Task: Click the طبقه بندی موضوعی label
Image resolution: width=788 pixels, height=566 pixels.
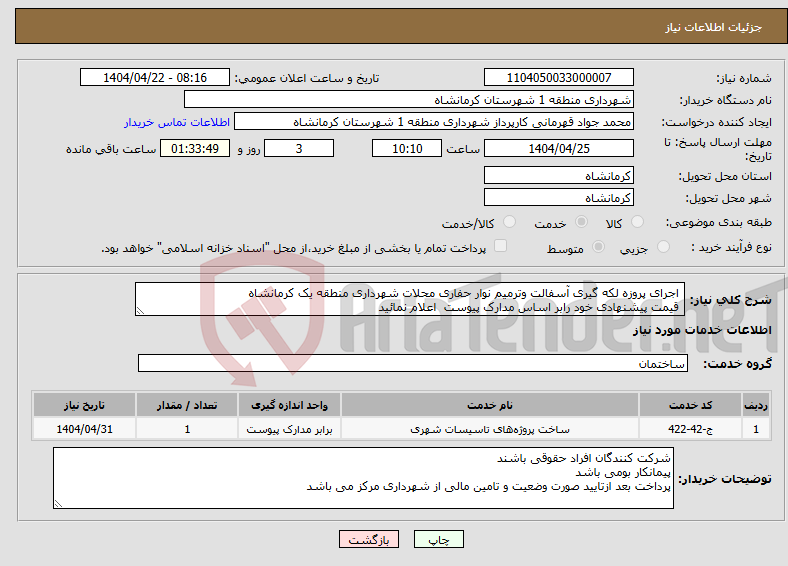Action: tap(719, 222)
